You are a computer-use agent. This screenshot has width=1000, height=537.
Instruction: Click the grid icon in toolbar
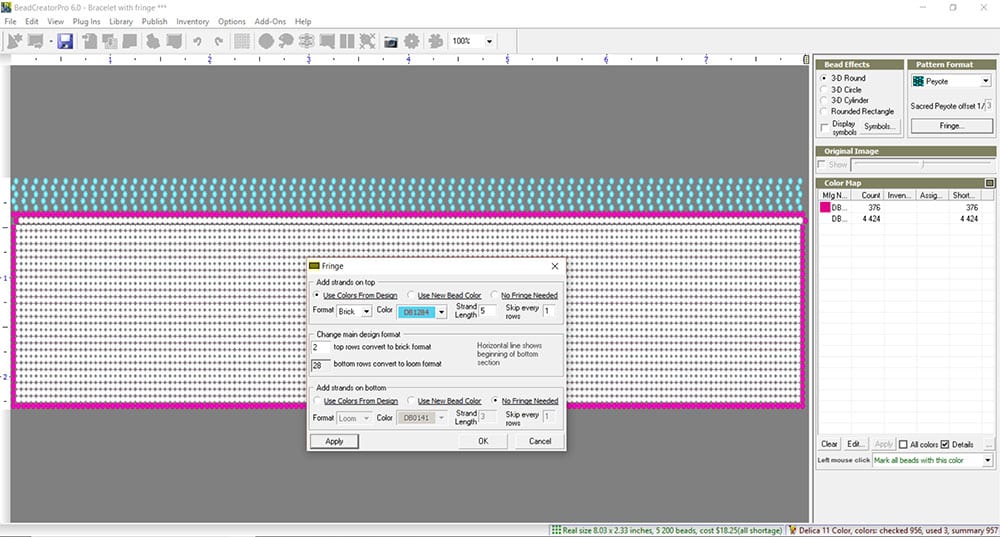point(242,41)
